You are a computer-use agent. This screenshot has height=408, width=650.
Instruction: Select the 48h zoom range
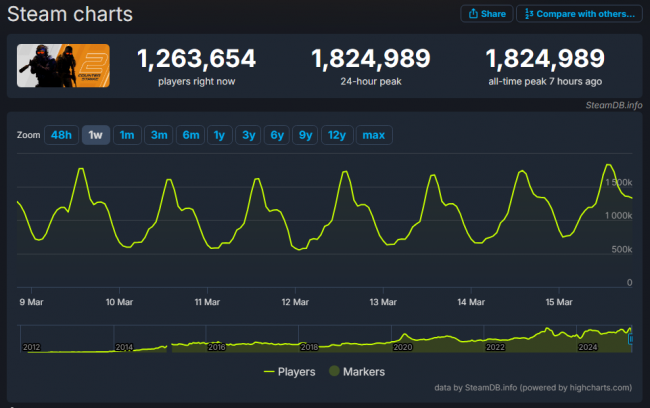(60, 135)
